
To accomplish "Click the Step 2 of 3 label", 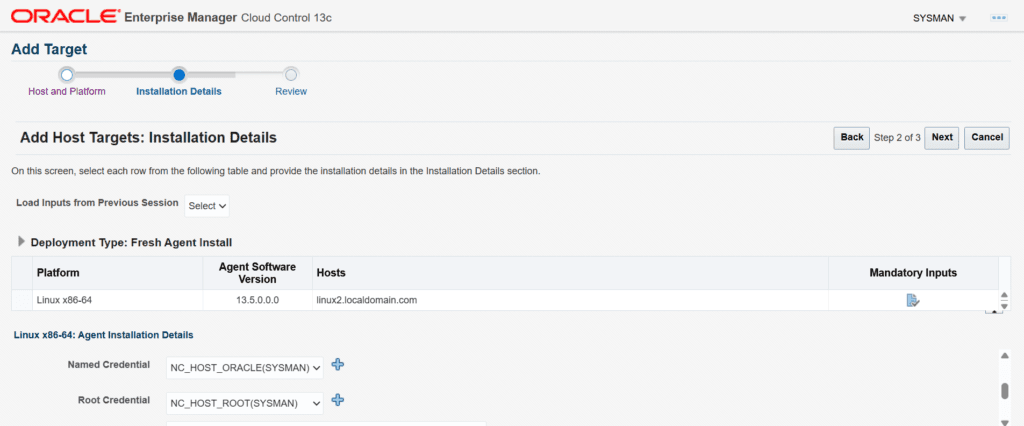I will point(897,138).
